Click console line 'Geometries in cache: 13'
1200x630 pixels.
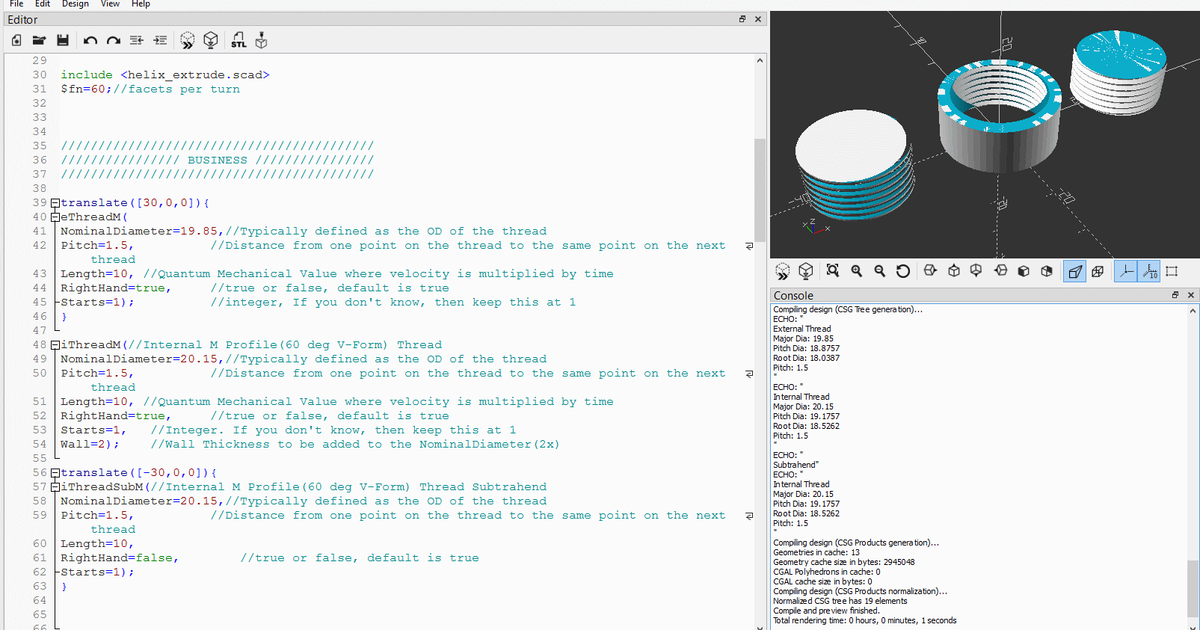817,551
